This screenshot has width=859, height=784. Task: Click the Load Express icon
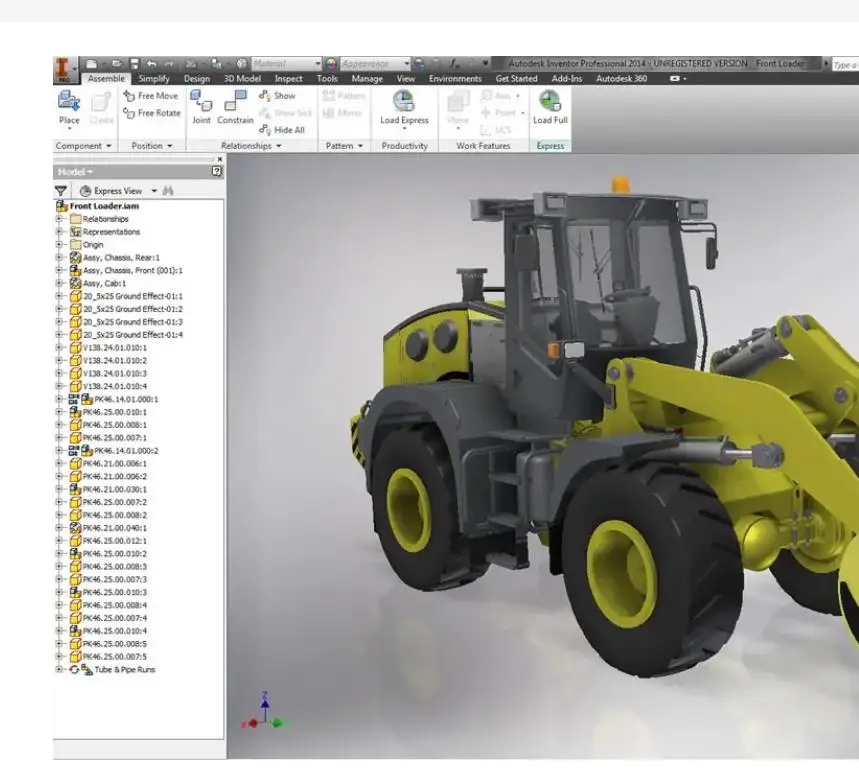pos(404,102)
